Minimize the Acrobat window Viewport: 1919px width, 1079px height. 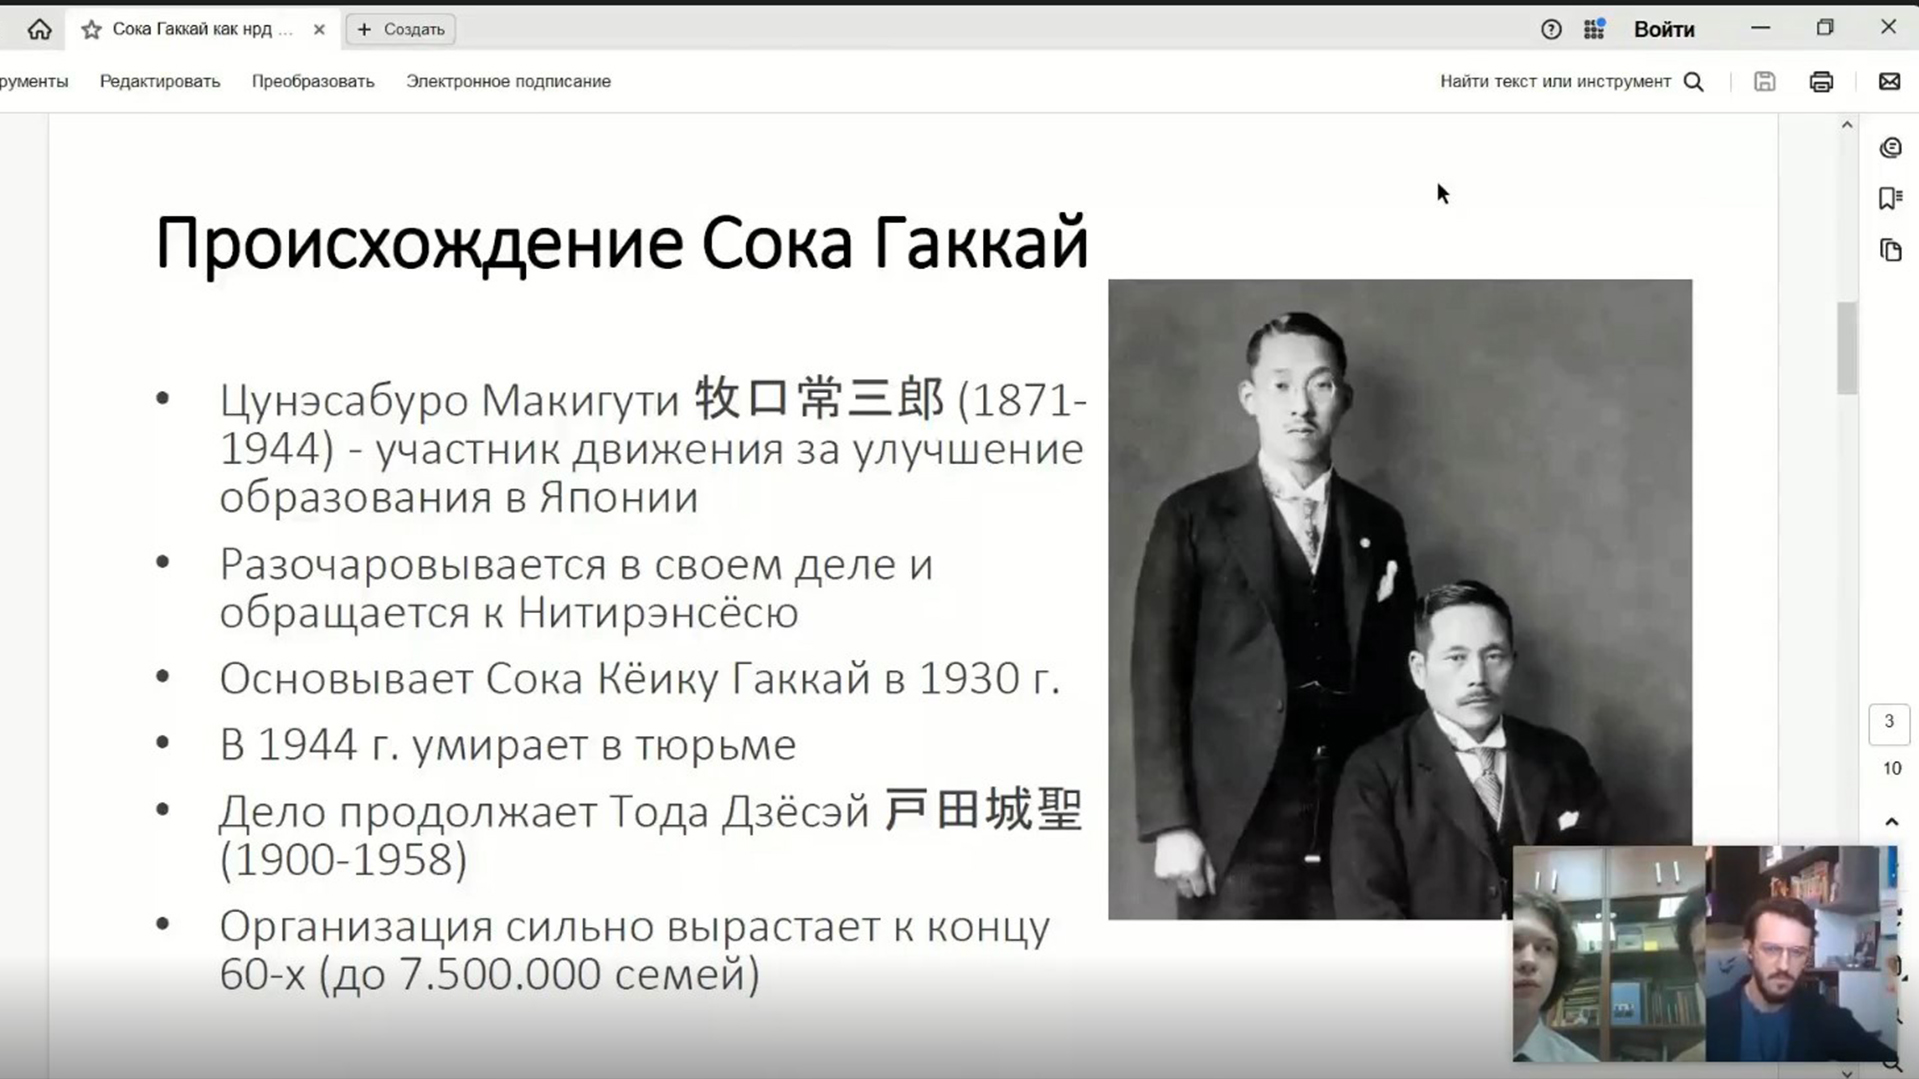[1761, 28]
